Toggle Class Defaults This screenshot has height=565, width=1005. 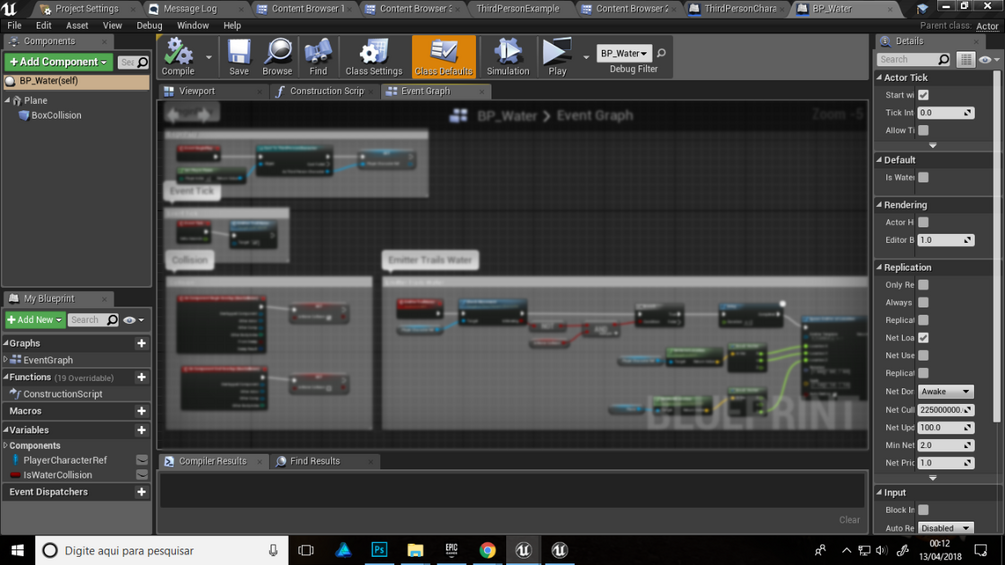(444, 57)
